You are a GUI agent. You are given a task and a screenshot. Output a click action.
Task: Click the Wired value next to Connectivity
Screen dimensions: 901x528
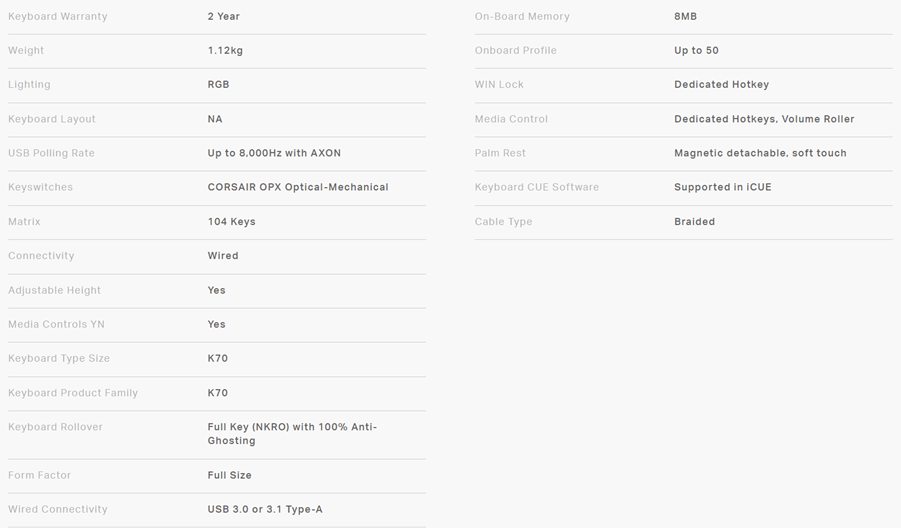click(x=223, y=256)
